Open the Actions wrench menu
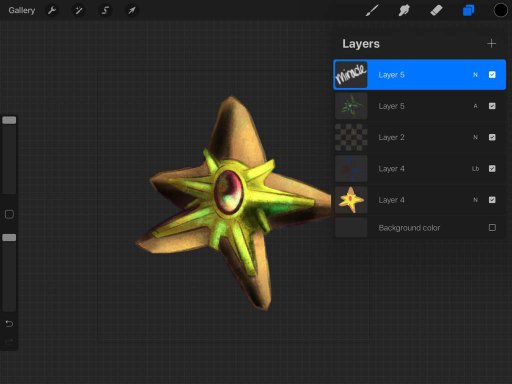 tap(52, 11)
